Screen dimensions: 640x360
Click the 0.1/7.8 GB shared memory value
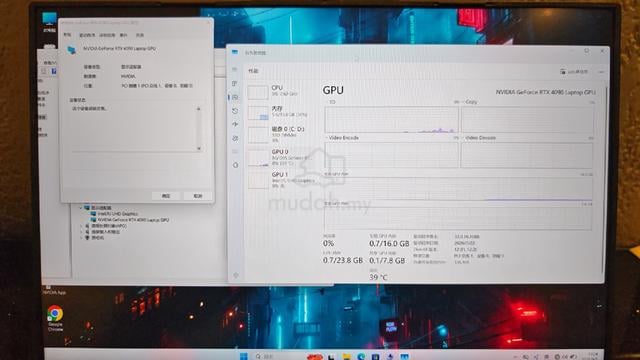[x=387, y=260]
